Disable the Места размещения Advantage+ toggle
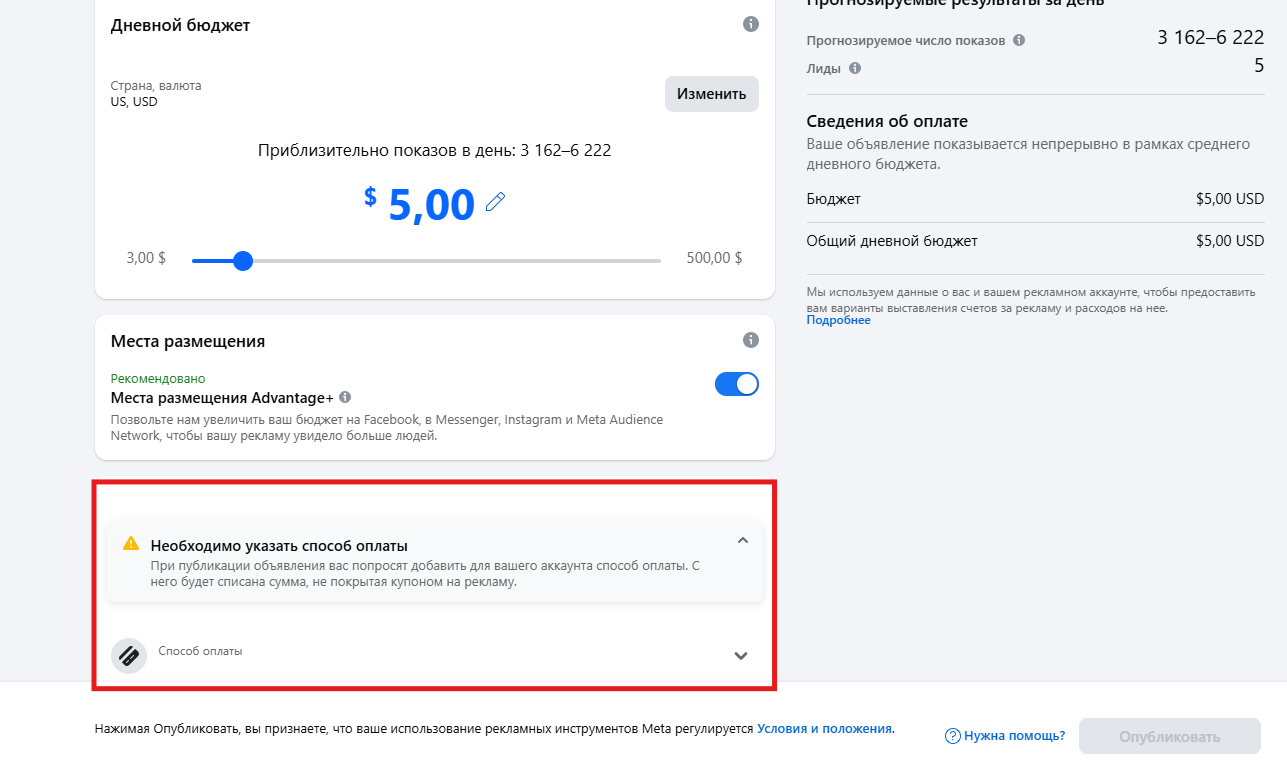The height and width of the screenshot is (763, 1287). click(737, 383)
